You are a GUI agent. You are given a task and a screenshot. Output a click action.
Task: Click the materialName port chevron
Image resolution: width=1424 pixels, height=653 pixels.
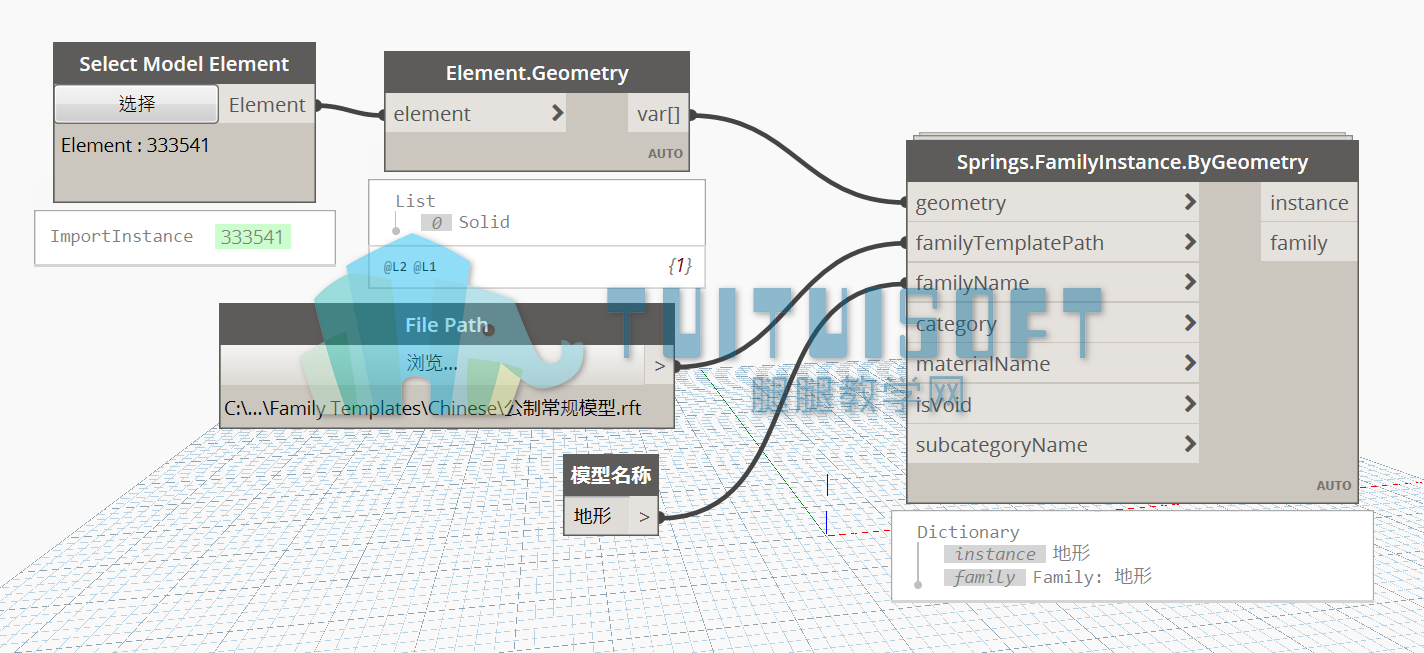pos(1190,363)
